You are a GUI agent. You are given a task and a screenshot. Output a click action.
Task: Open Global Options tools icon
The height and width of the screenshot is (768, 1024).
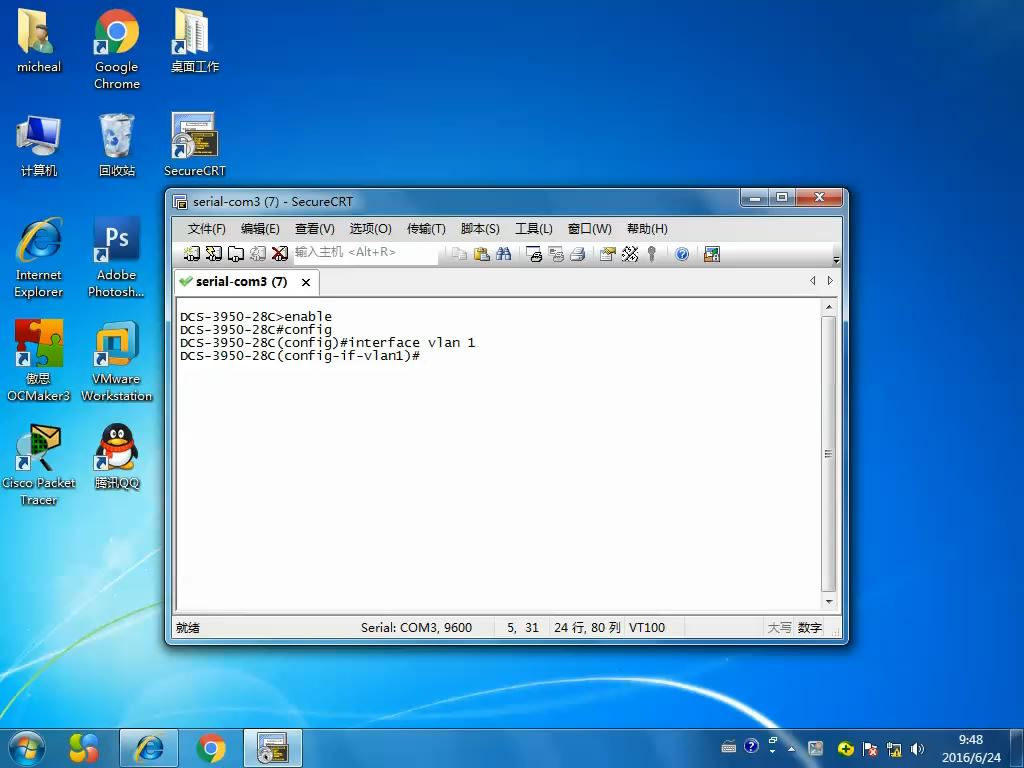click(x=630, y=254)
